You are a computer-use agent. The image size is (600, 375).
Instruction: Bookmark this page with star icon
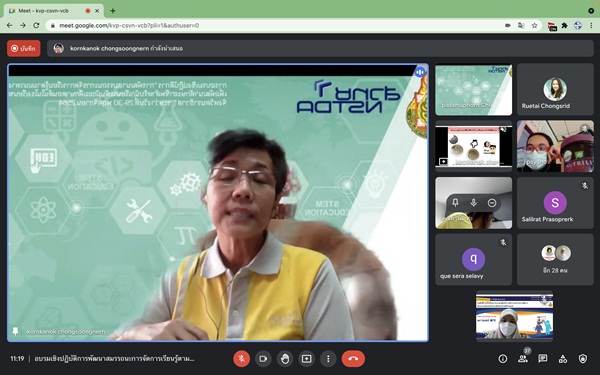coord(534,25)
